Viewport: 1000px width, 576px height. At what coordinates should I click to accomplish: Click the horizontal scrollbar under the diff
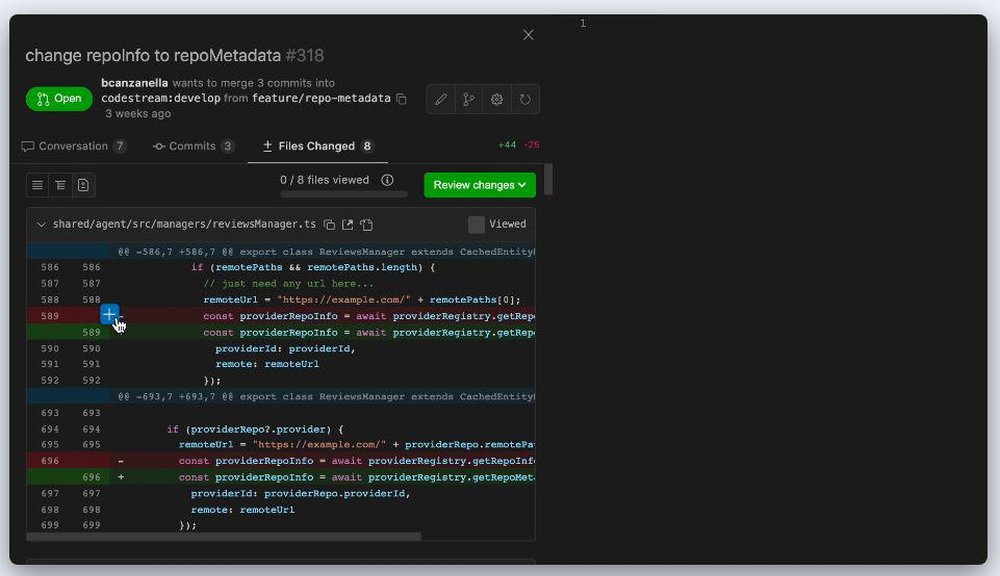(224, 536)
